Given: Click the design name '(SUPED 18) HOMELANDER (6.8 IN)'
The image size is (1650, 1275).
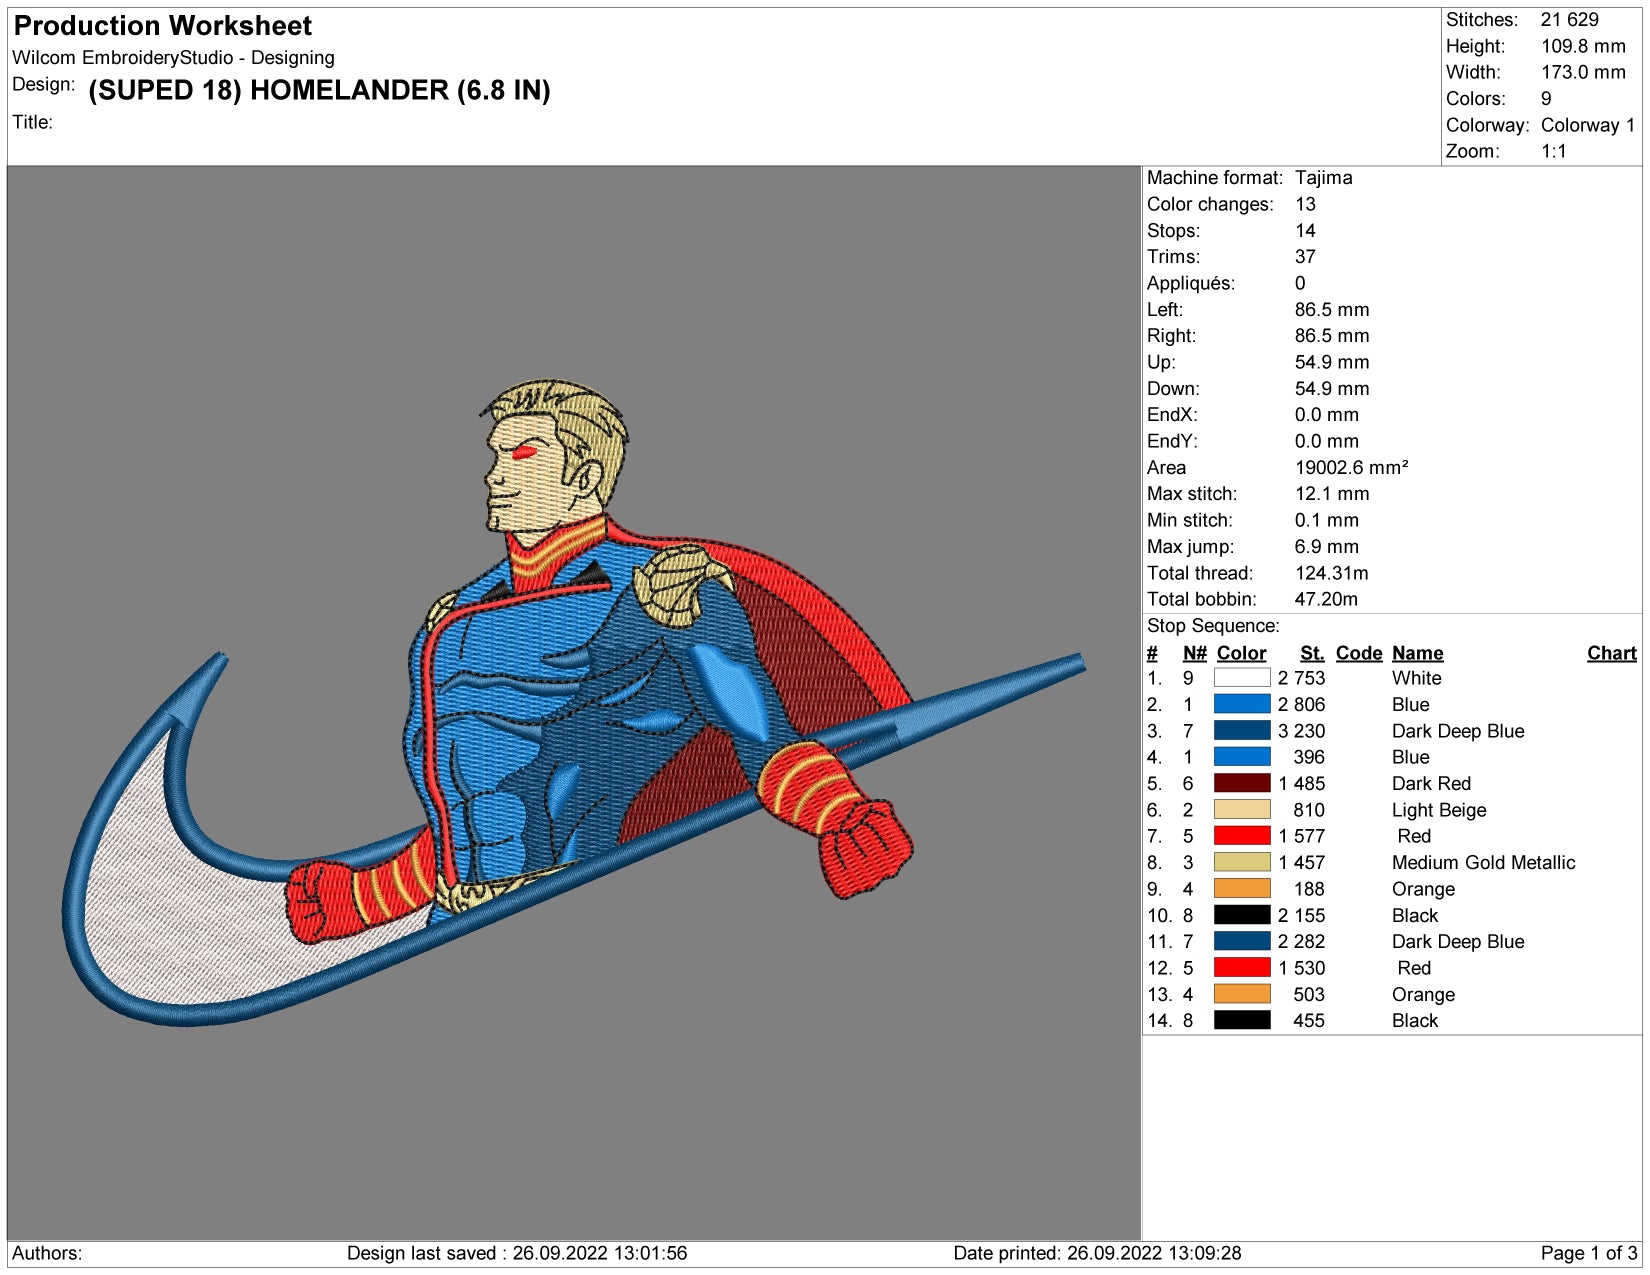Looking at the screenshot, I should click(319, 91).
